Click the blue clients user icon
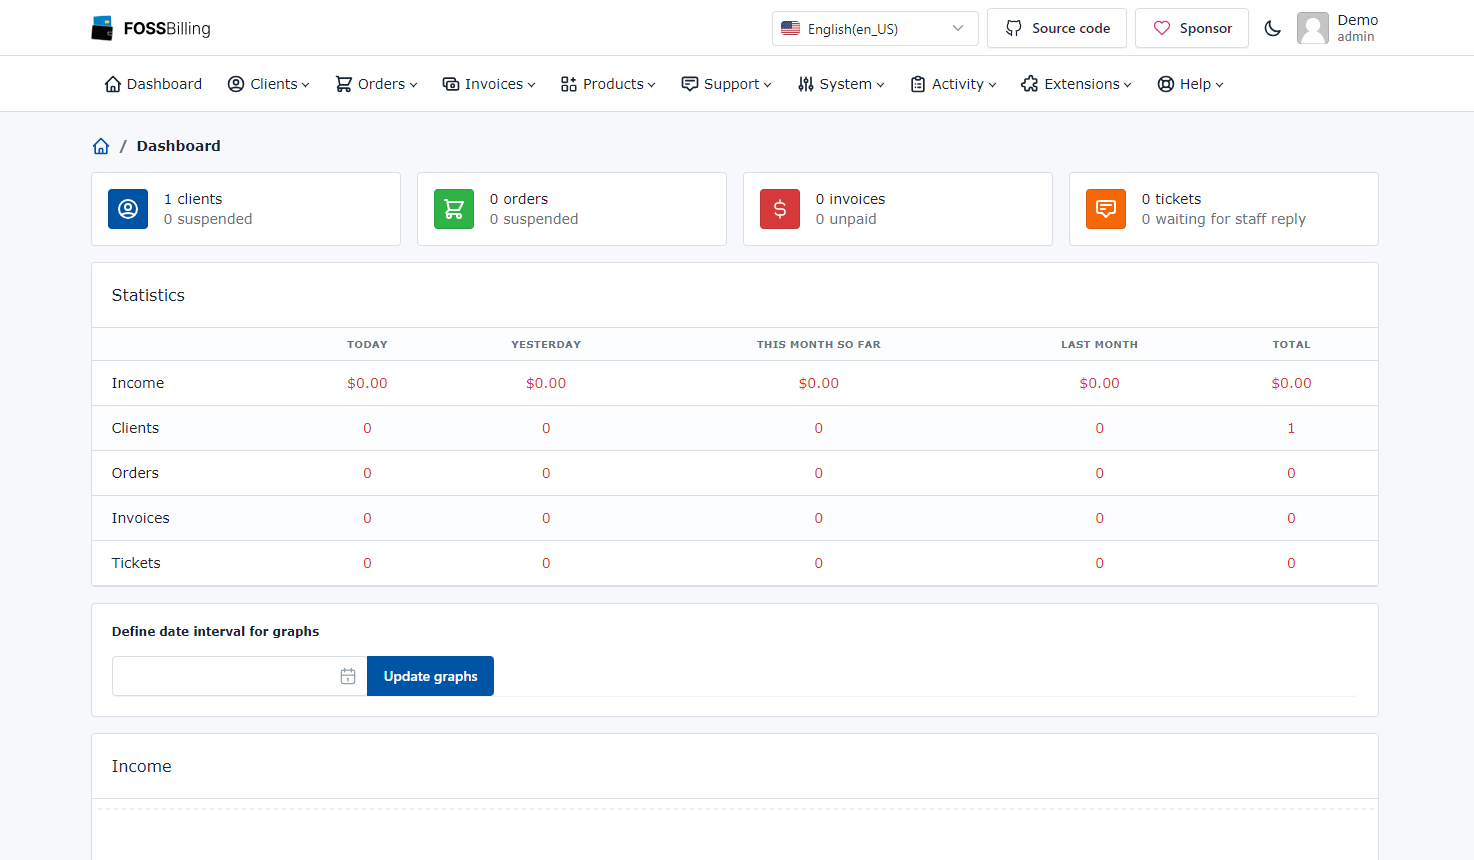The height and width of the screenshot is (860, 1474). point(128,209)
